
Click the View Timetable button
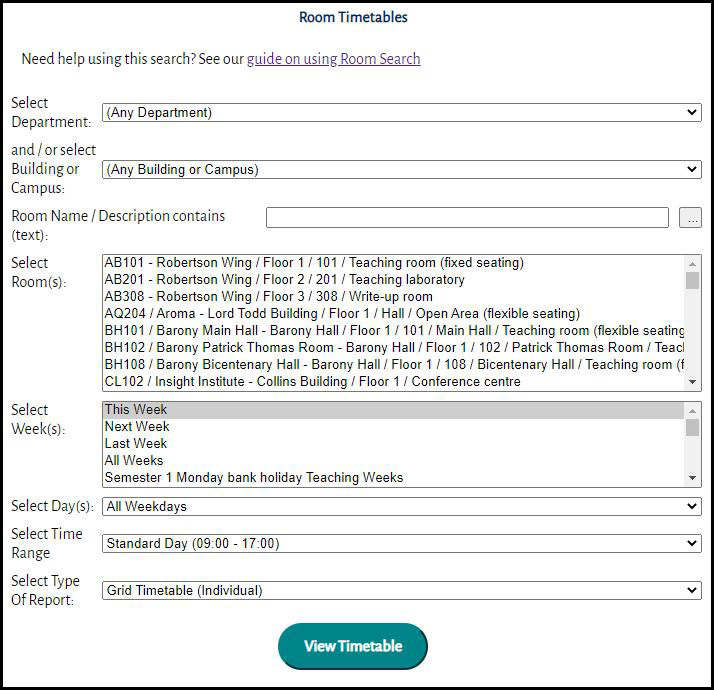pos(352,646)
